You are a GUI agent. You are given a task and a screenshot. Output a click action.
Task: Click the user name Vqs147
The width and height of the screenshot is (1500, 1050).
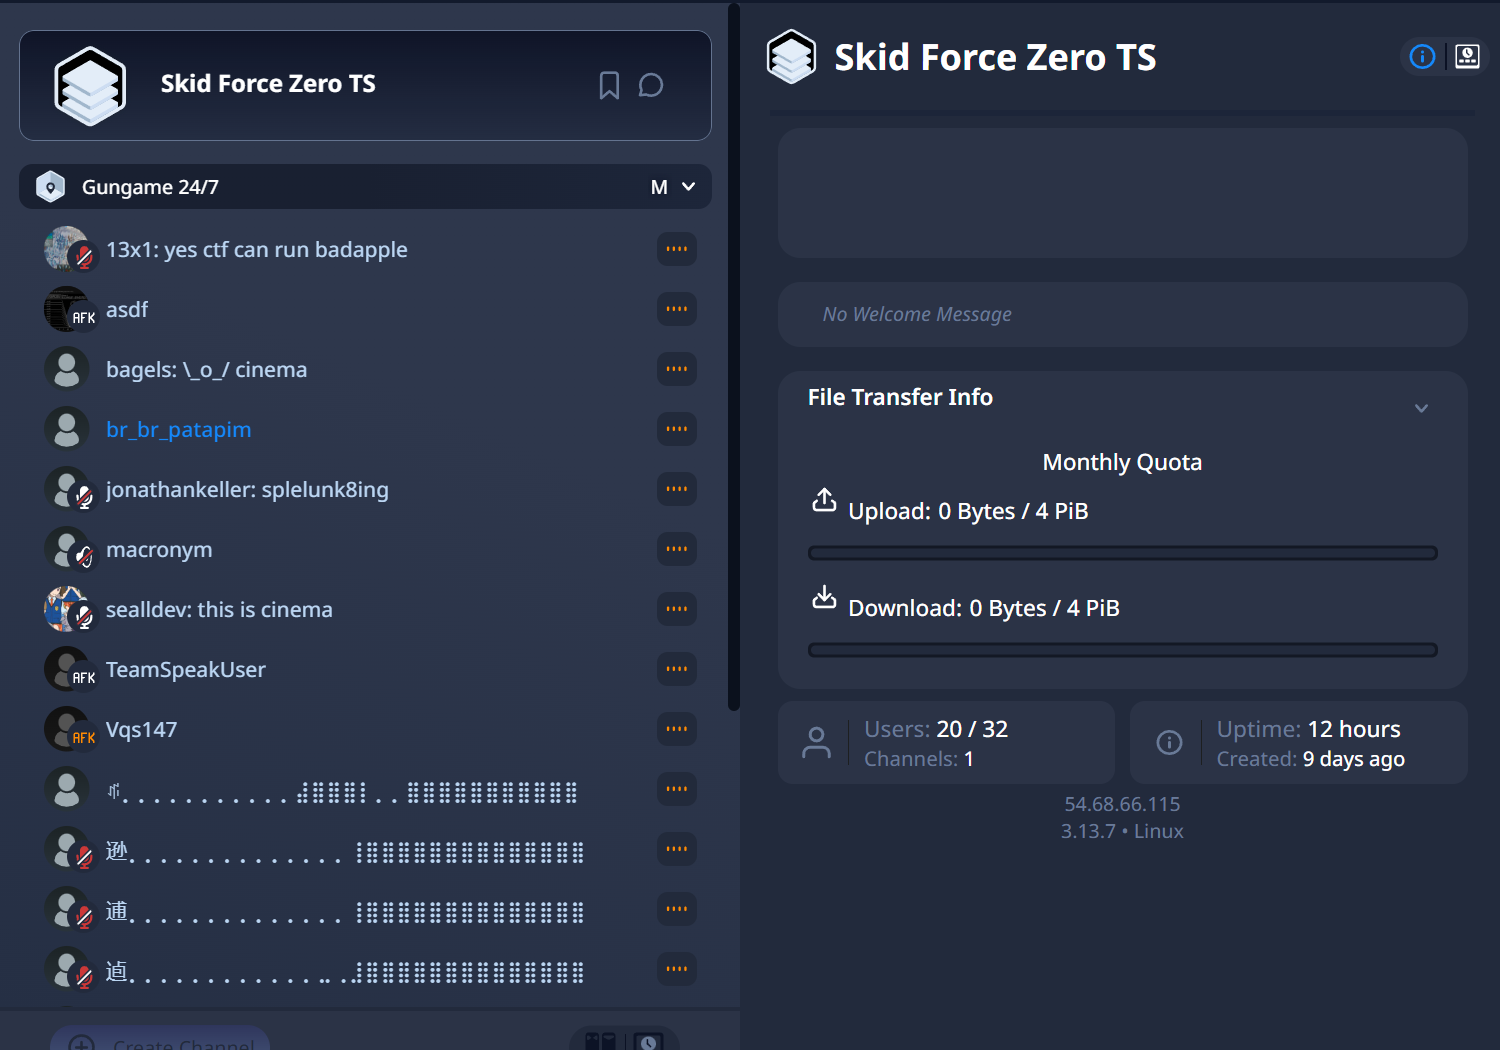tap(142, 729)
